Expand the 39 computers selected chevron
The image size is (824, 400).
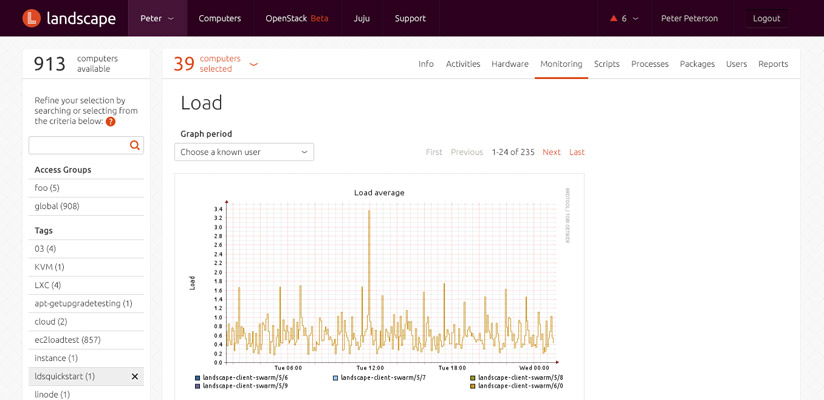point(254,65)
